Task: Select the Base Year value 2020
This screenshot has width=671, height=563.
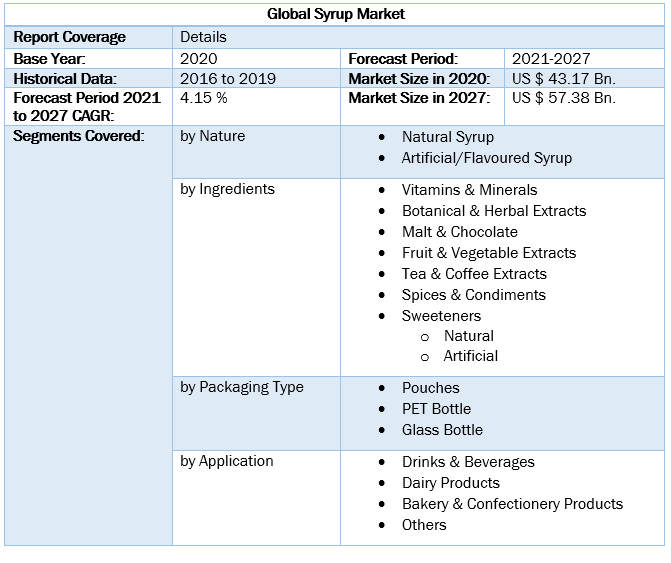Action: 199,59
